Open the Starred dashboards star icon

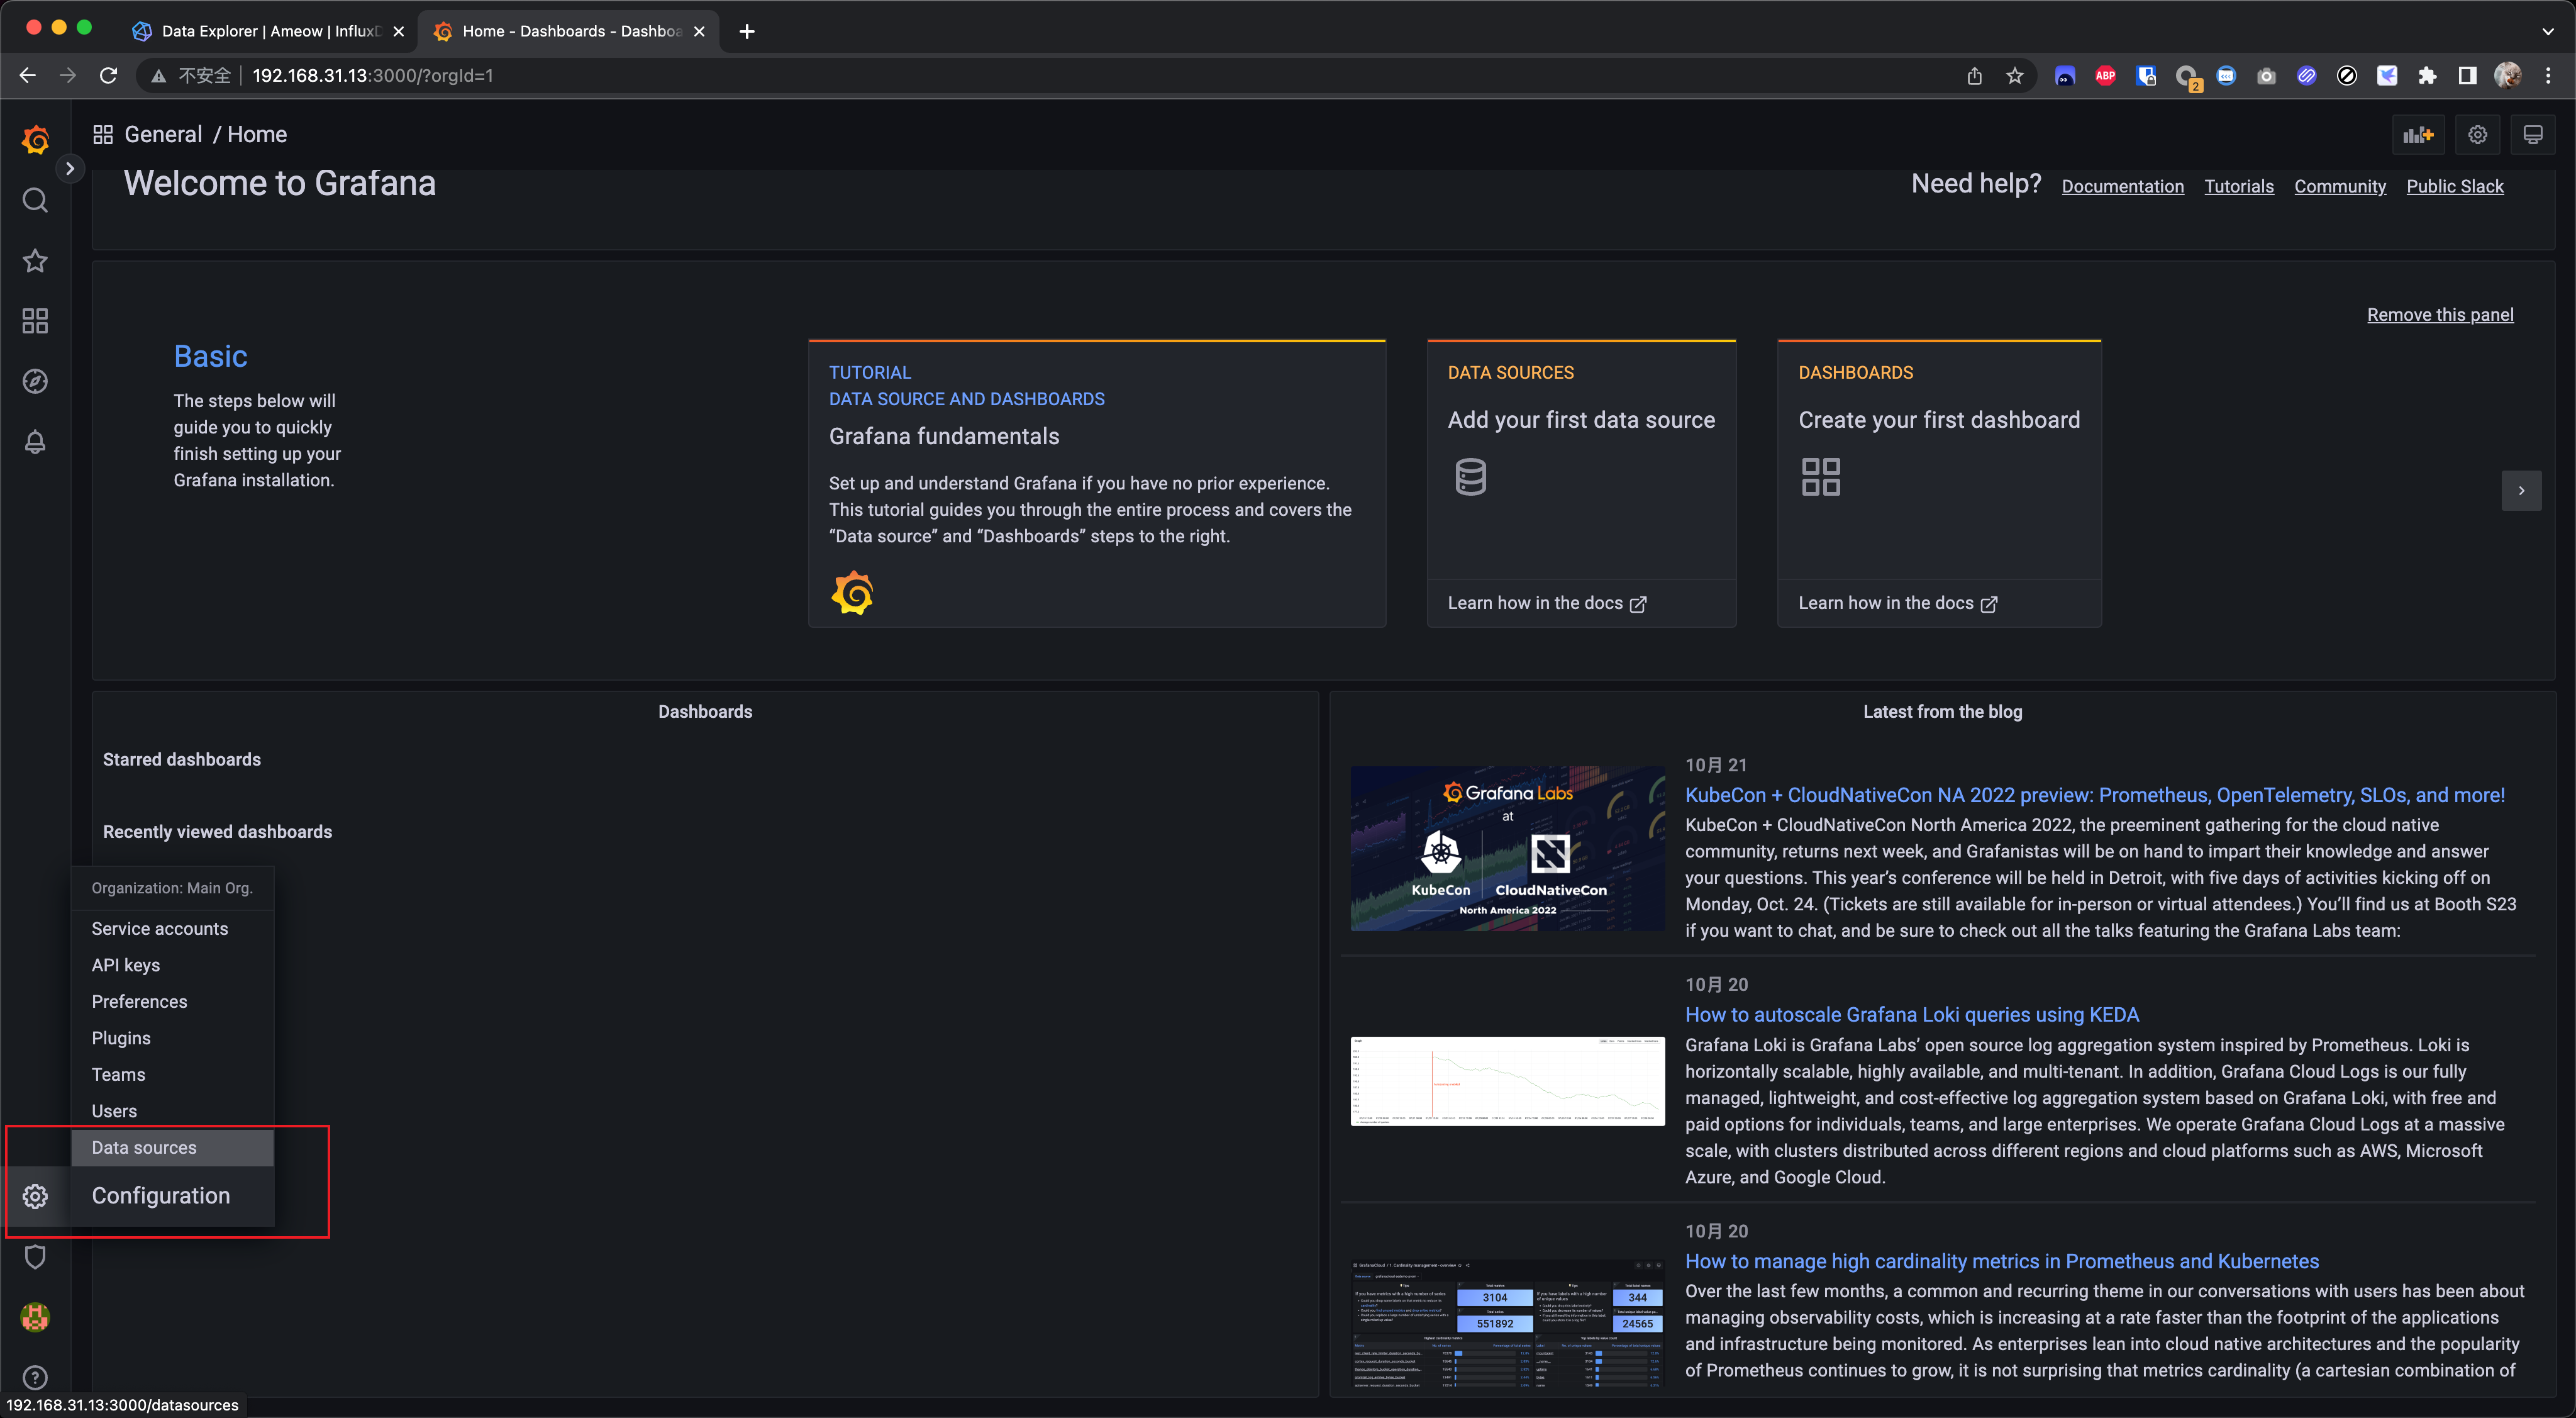tap(35, 261)
